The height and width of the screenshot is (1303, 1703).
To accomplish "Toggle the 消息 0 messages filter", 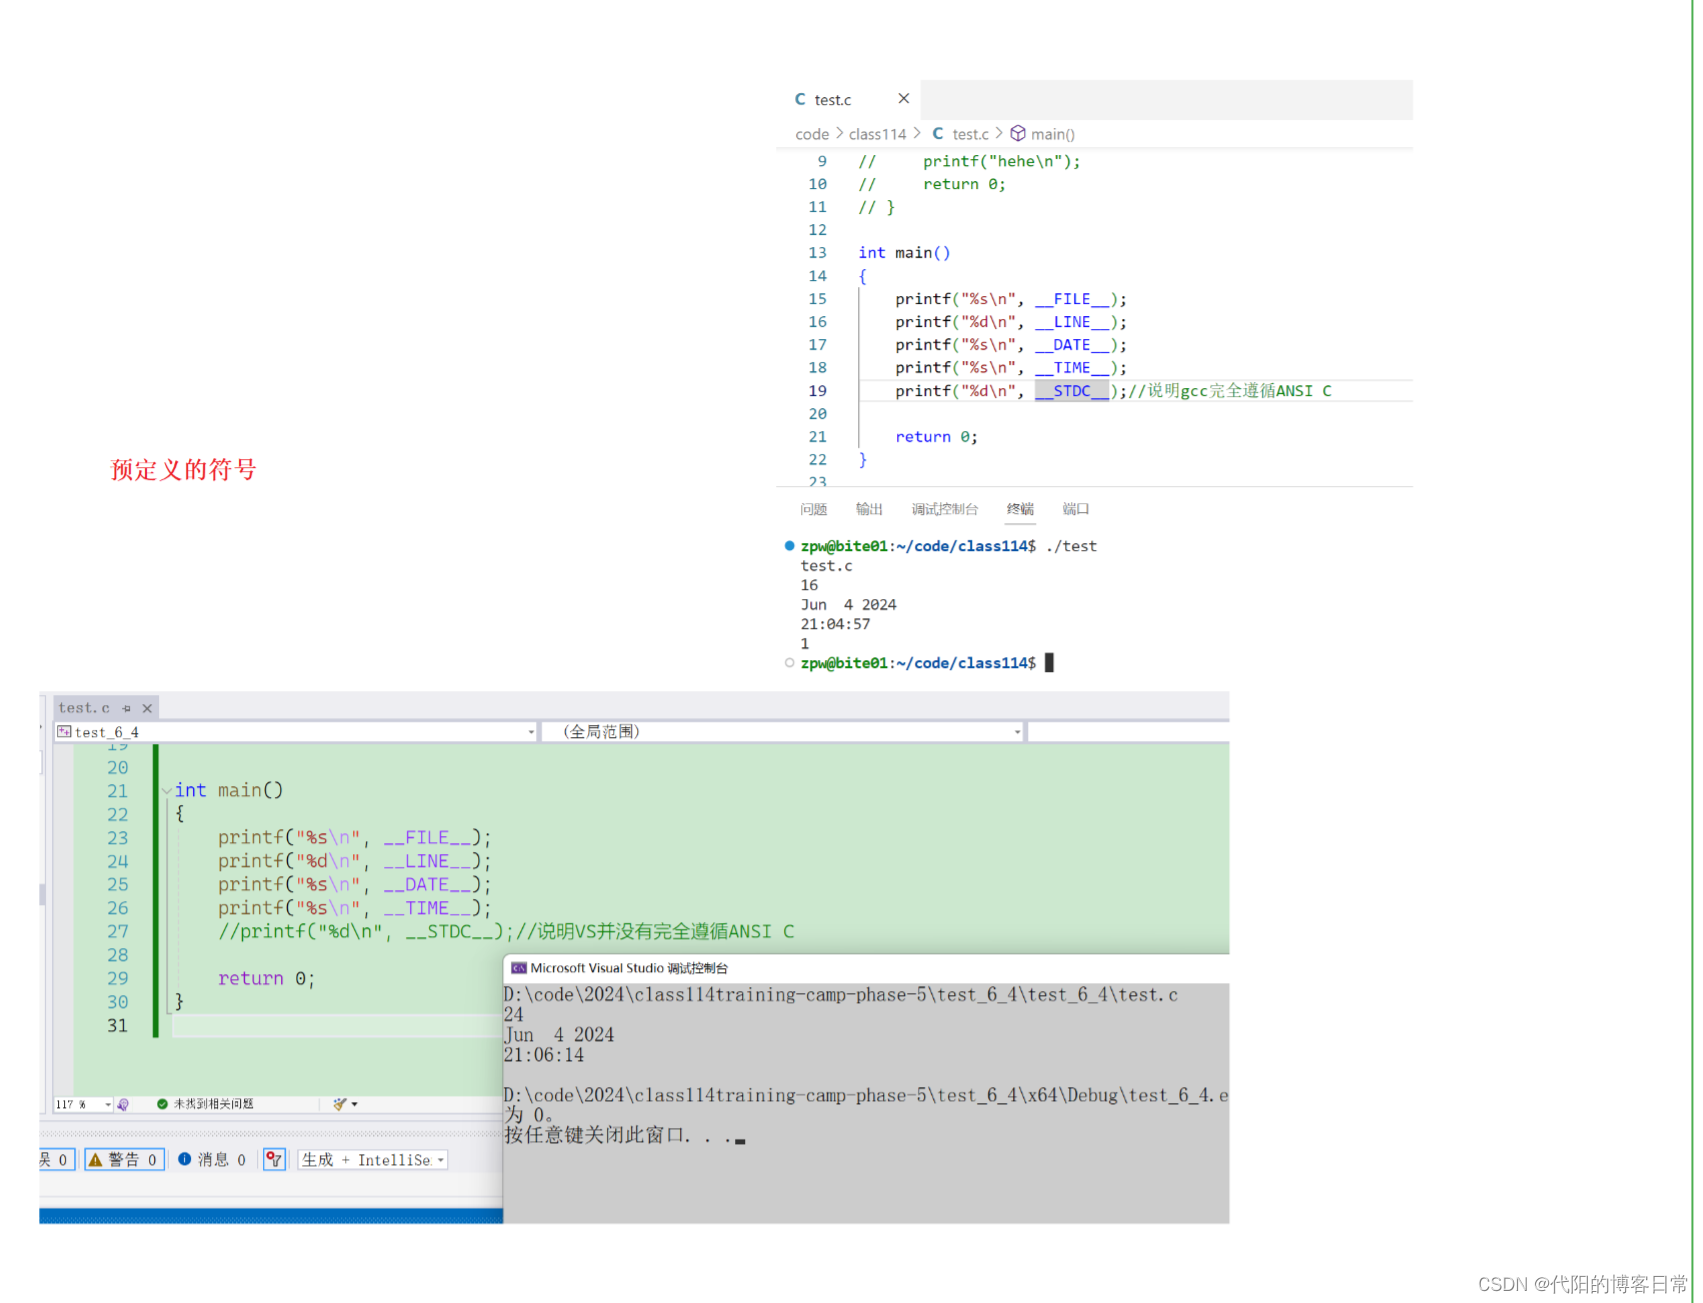I will coord(212,1160).
